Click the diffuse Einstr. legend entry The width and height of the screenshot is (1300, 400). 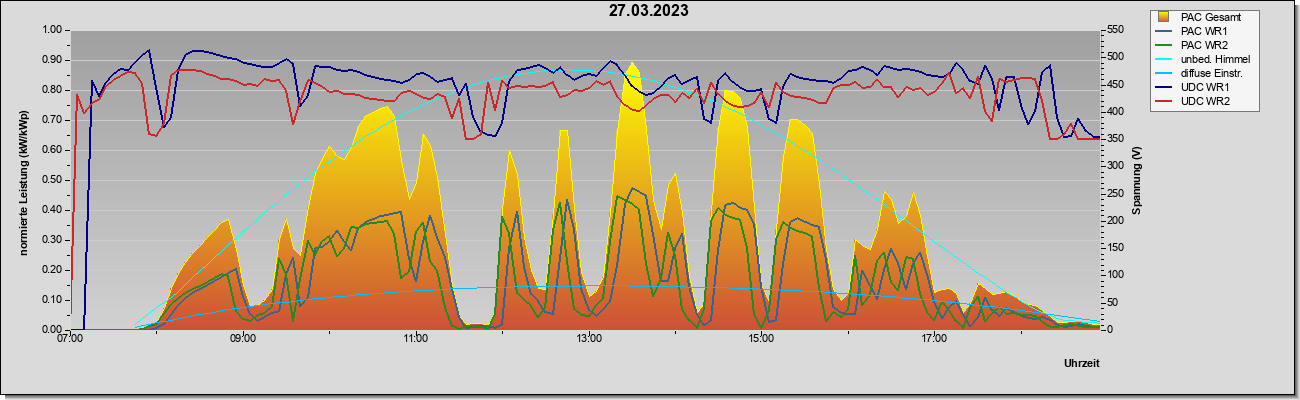point(1203,73)
